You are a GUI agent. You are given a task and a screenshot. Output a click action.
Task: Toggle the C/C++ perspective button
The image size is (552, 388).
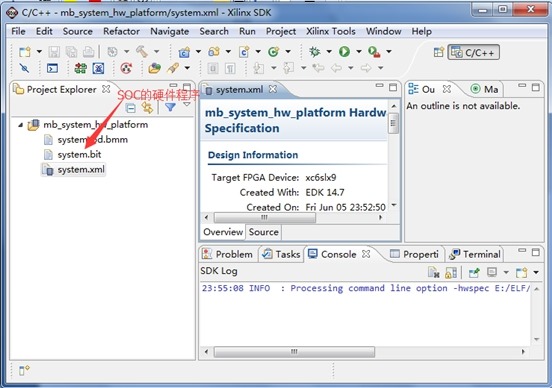(x=473, y=52)
